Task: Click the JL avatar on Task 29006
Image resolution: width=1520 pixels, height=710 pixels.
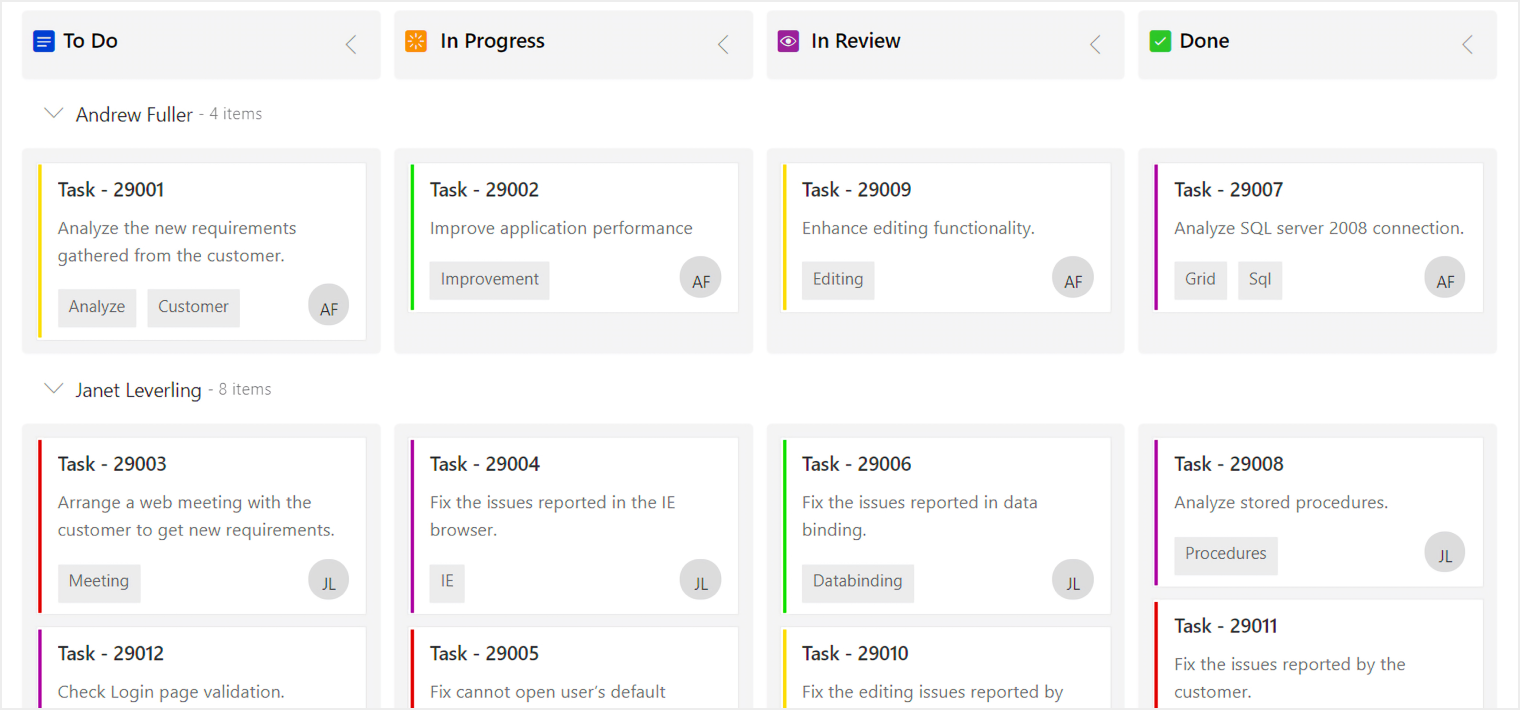Action: tap(1073, 581)
